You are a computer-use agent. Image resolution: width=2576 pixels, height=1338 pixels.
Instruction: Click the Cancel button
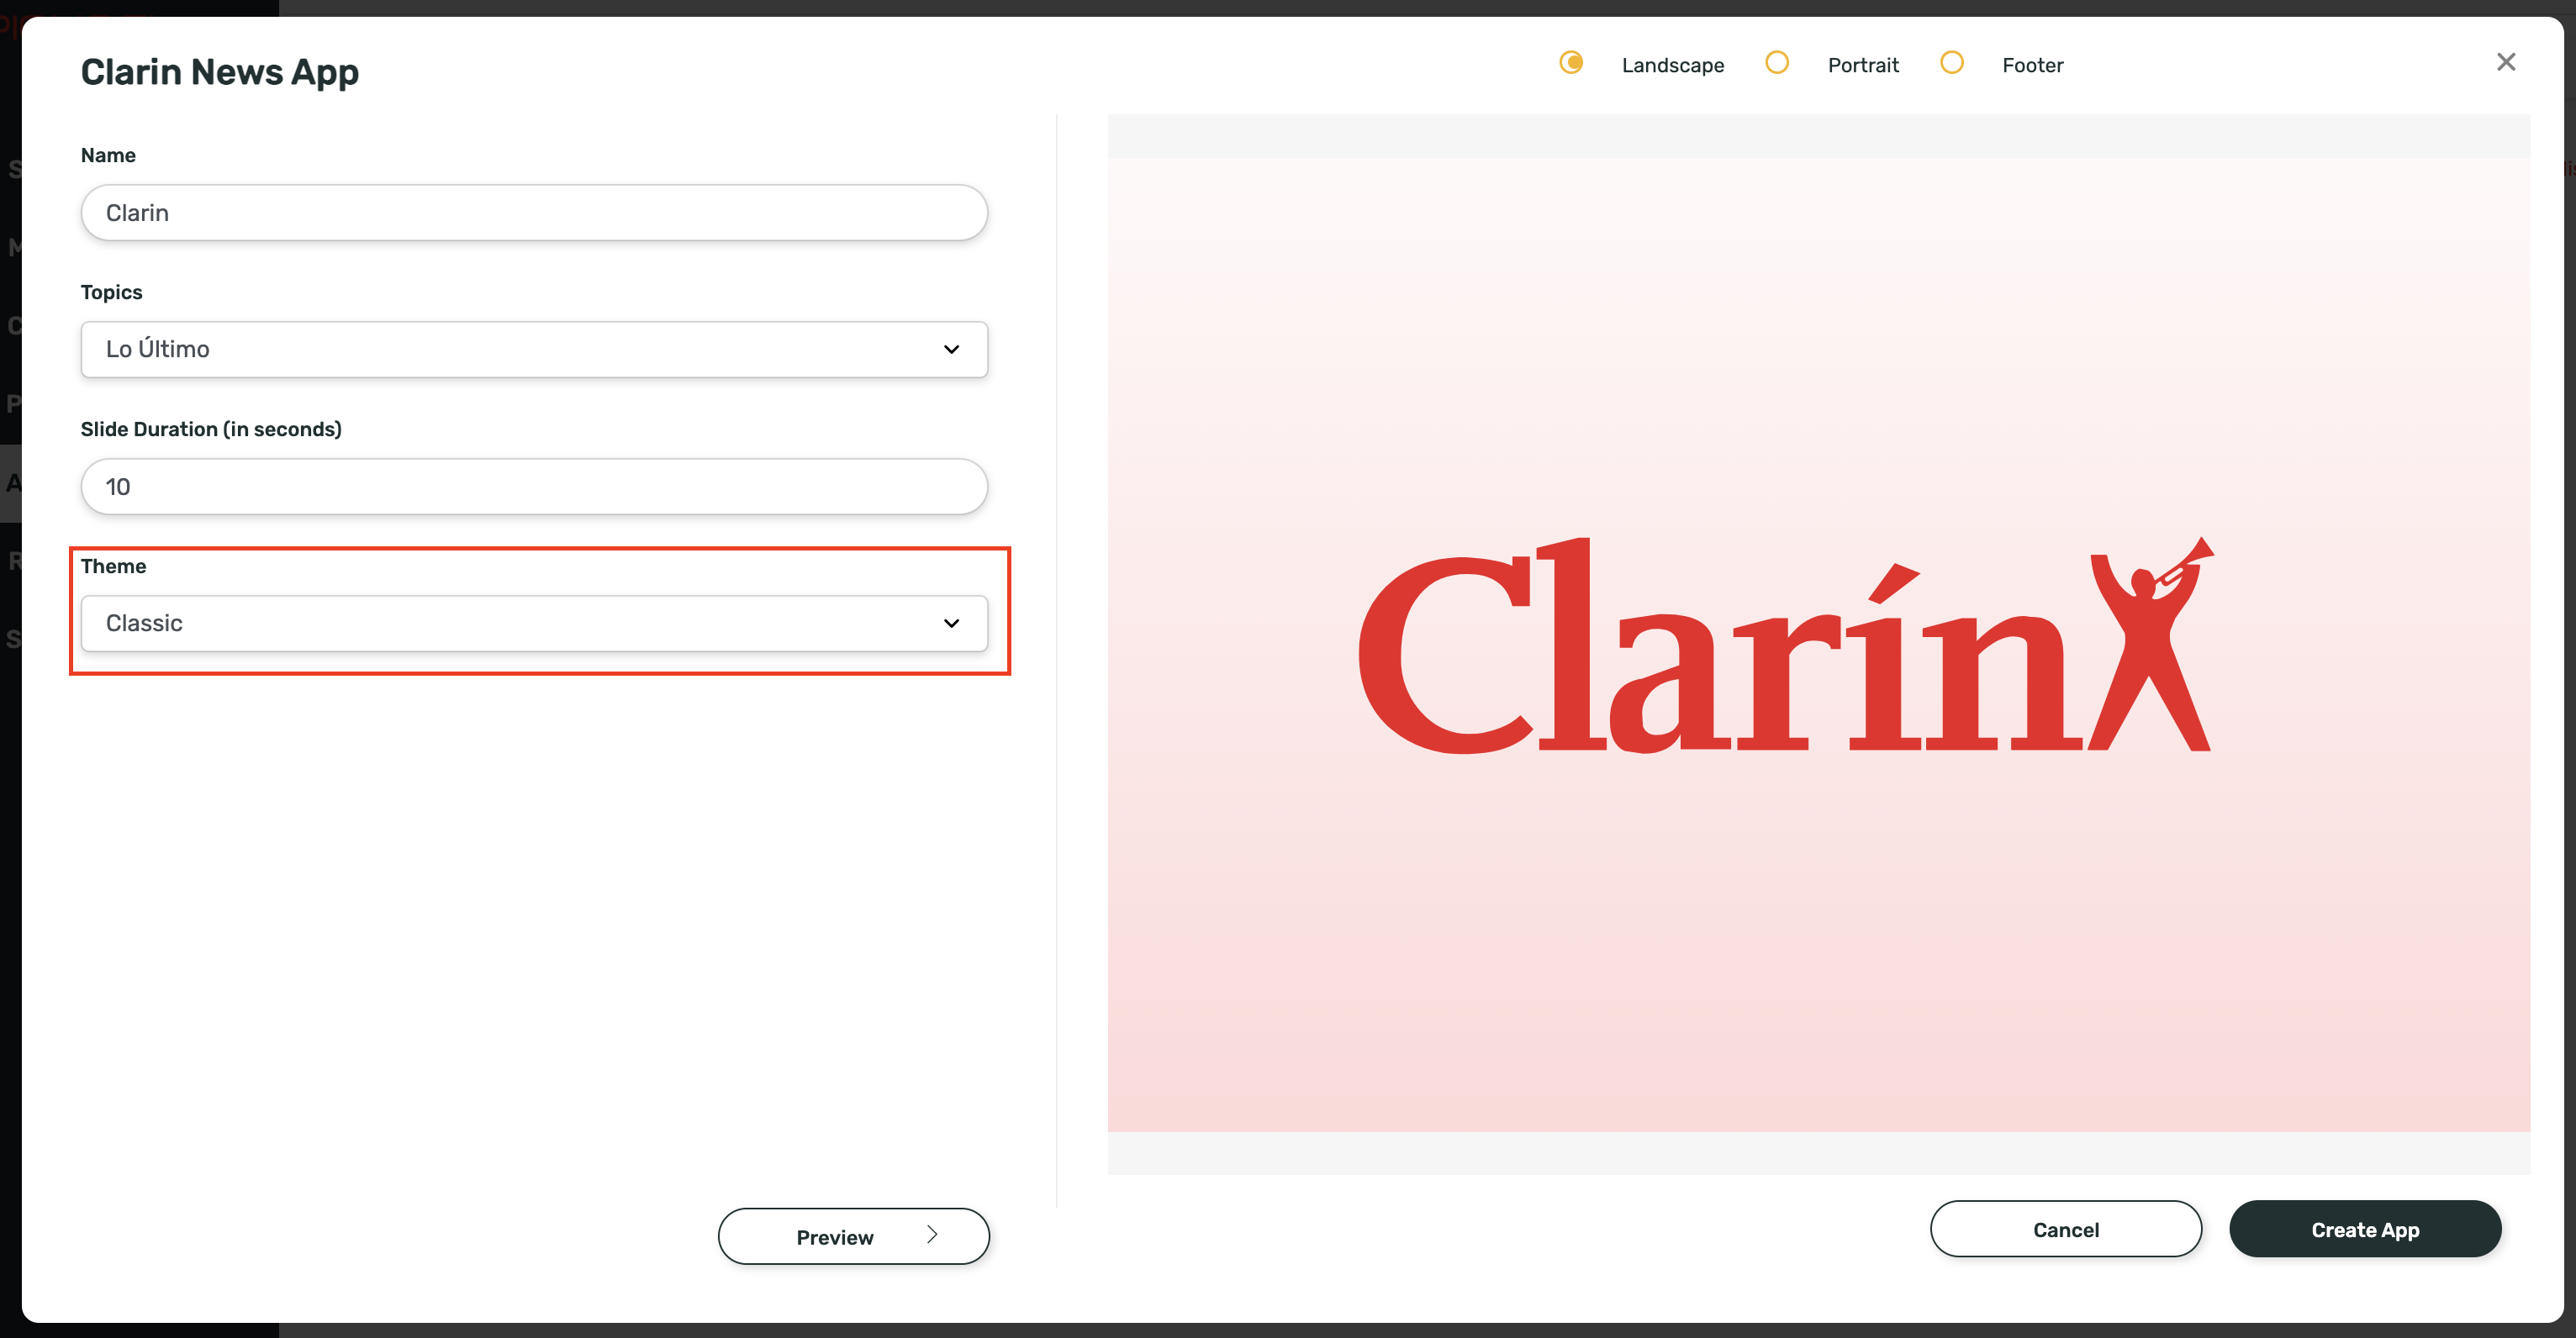coord(2066,1229)
